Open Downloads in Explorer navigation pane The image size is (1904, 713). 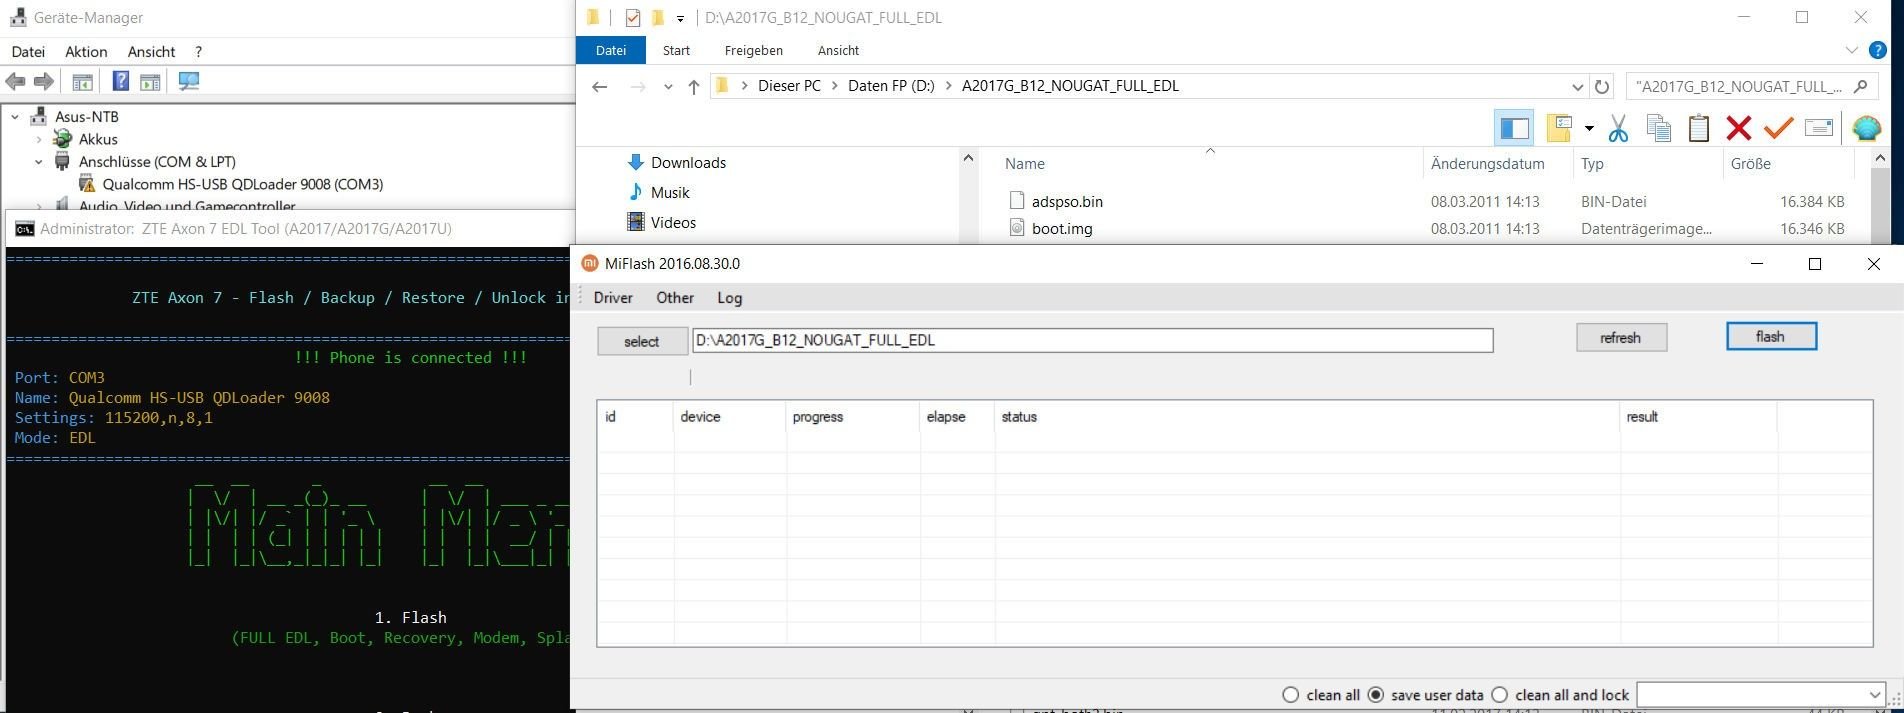pyautogui.click(x=676, y=163)
